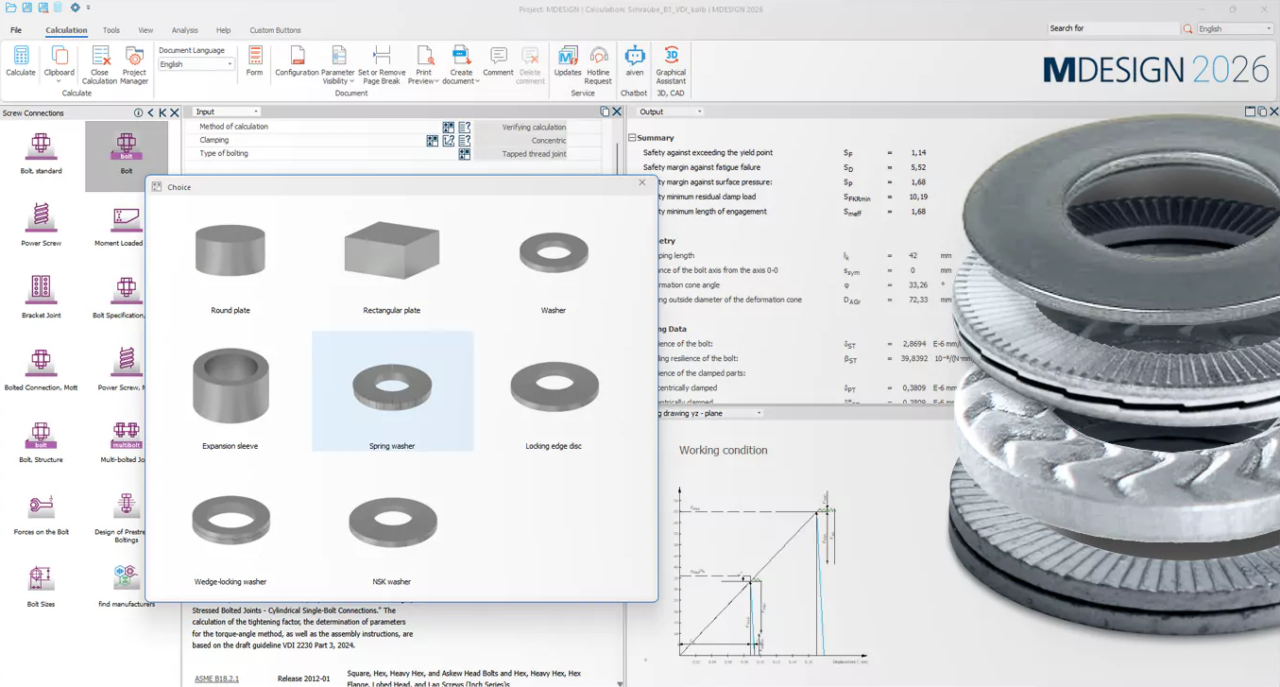Click the save icon in quick access bar
The height and width of the screenshot is (687, 1280).
(x=27, y=8)
